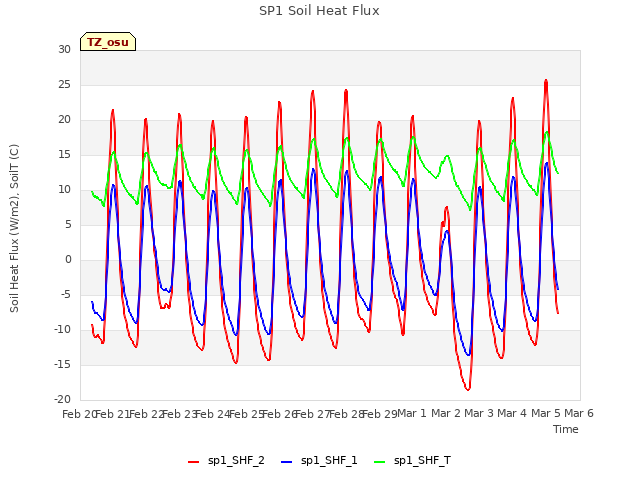The height and width of the screenshot is (480, 640).
Task: Click the Mar 3 x-axis tick label
Action: tap(478, 413)
